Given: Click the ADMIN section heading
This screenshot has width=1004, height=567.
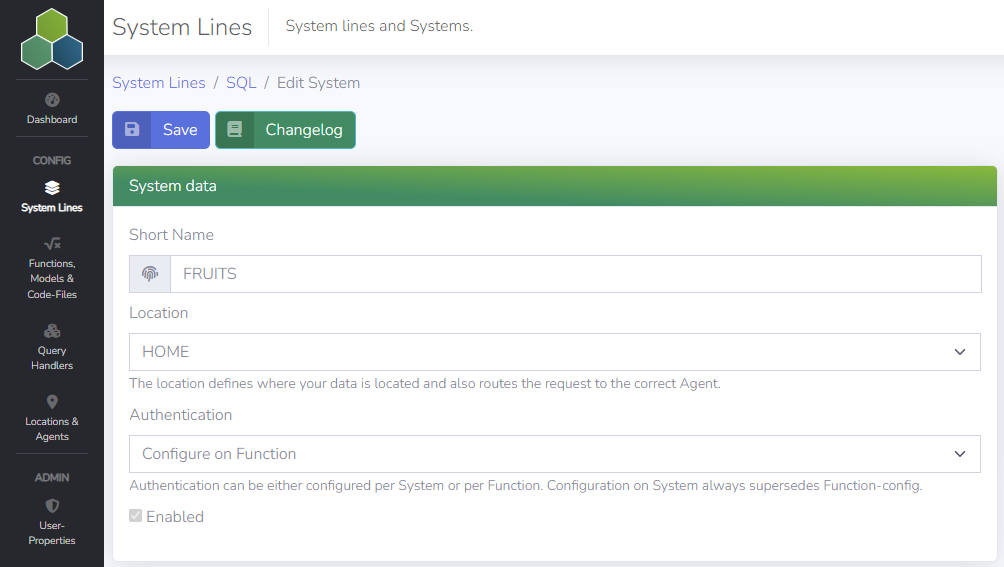Looking at the screenshot, I should (52, 477).
